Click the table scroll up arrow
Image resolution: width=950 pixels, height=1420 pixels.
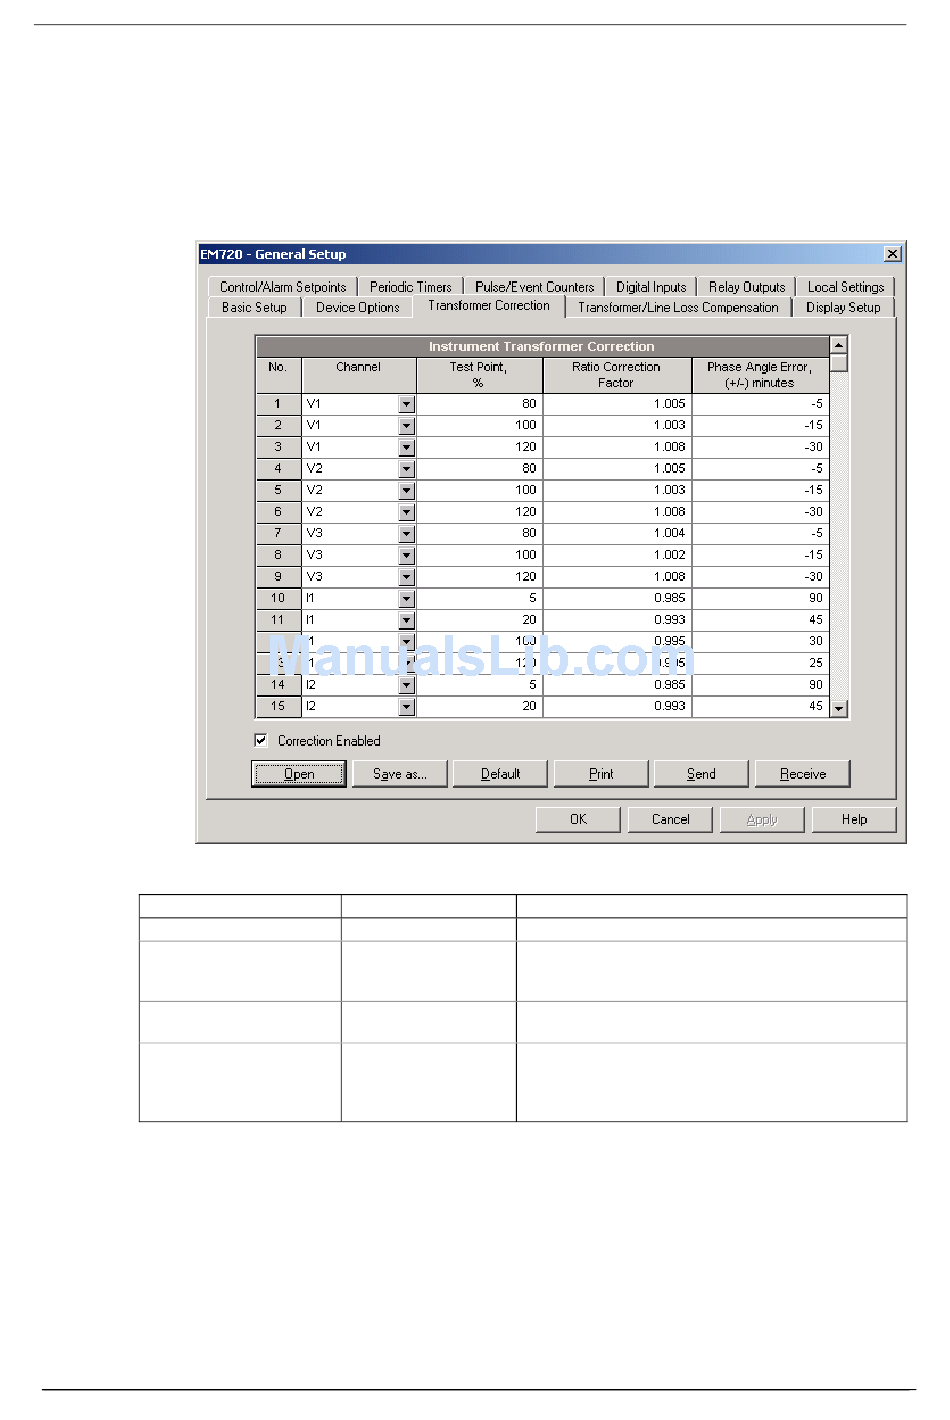tap(839, 345)
